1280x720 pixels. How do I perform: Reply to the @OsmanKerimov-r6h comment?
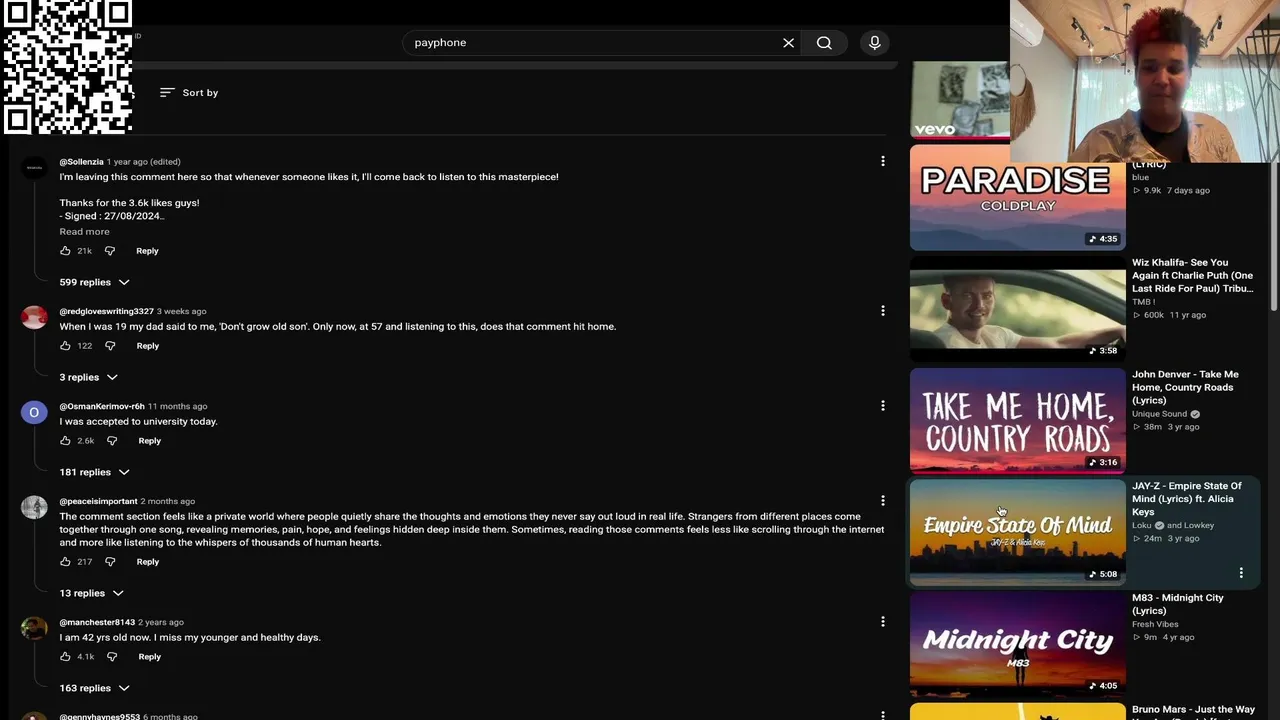click(149, 441)
